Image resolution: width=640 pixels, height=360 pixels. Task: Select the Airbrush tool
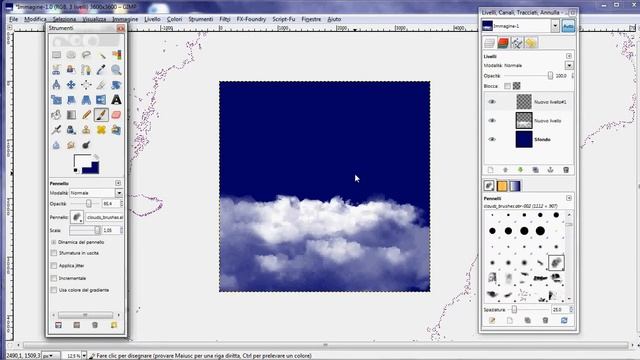(x=56, y=130)
